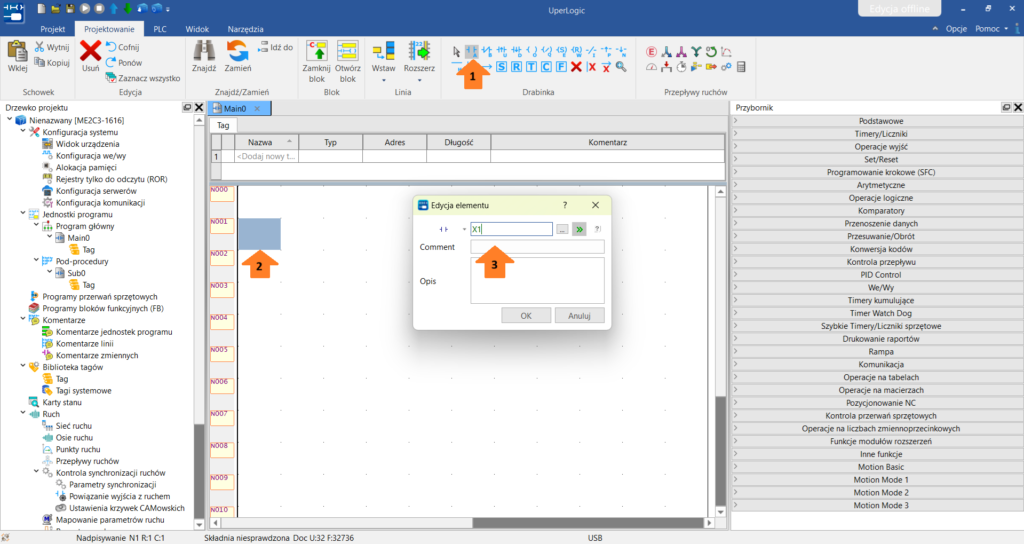This screenshot has width=1024, height=544.
Task: Click the magnifier zoom icon in Drabinka
Action: point(621,67)
